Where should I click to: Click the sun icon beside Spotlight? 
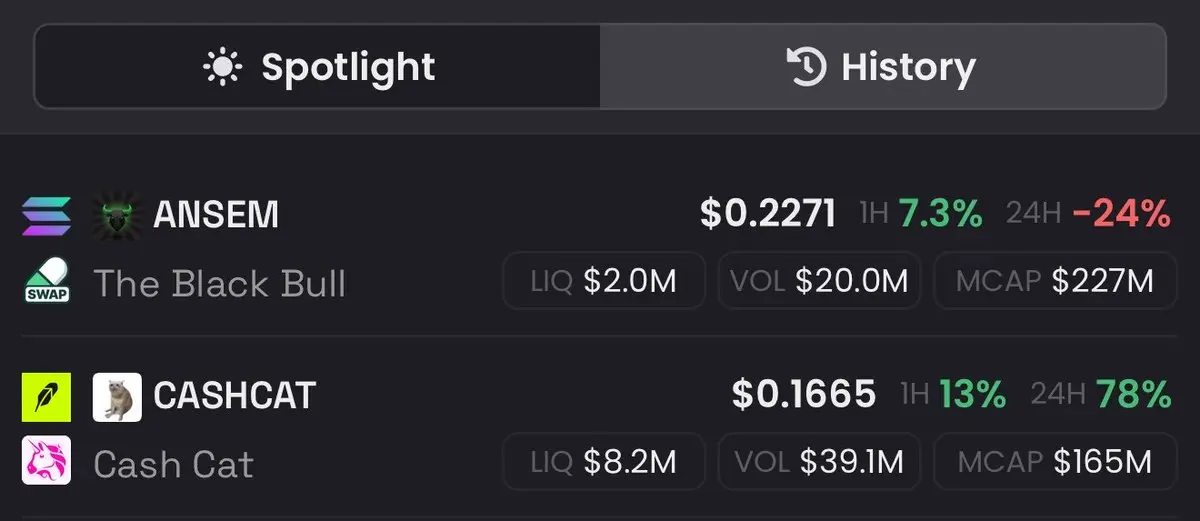[222, 67]
